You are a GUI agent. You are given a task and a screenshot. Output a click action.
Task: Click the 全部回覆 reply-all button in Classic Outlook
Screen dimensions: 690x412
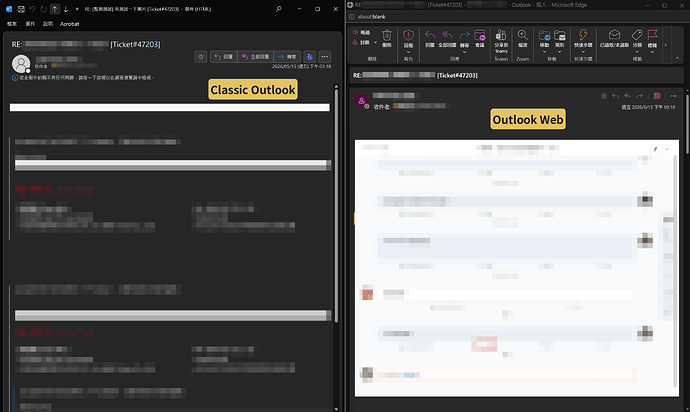click(255, 57)
